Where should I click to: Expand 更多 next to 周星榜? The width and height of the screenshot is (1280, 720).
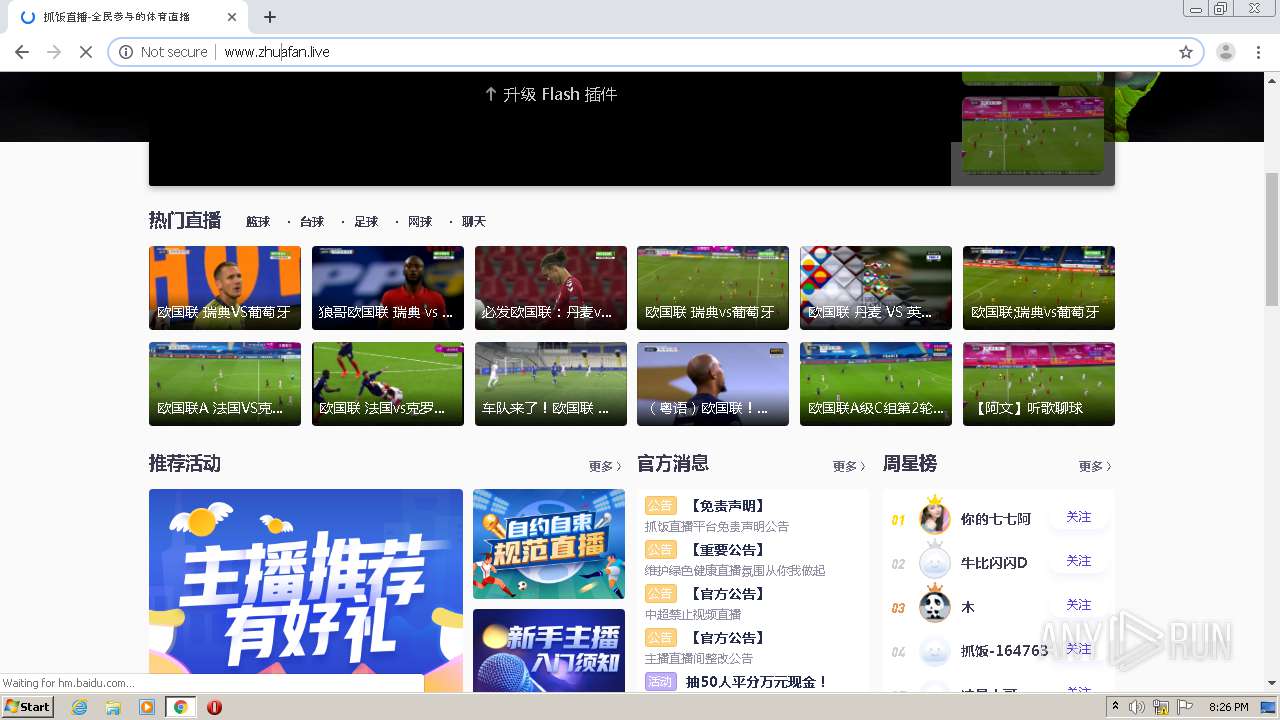click(1095, 466)
